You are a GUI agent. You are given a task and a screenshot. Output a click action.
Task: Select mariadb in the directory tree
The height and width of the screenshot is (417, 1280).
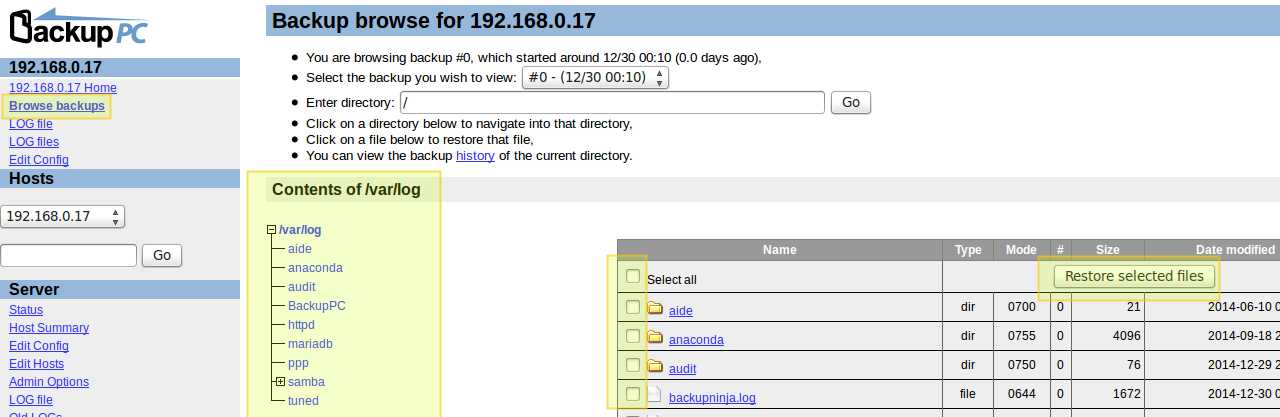tap(310, 344)
